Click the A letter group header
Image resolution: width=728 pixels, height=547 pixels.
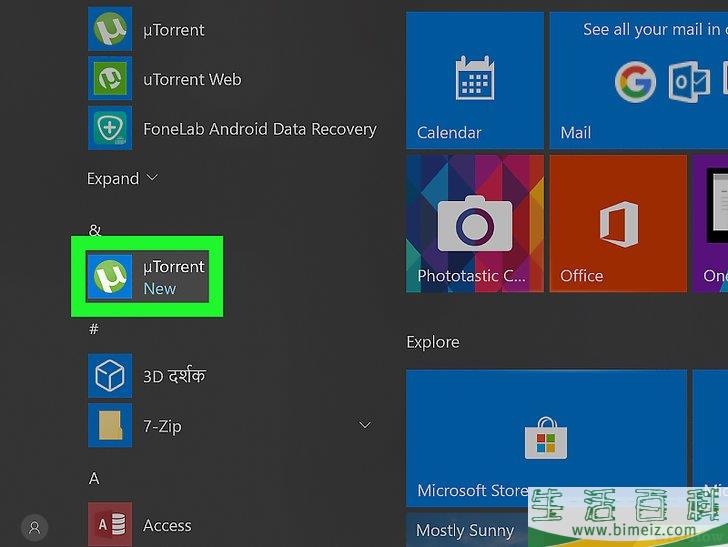(x=94, y=478)
